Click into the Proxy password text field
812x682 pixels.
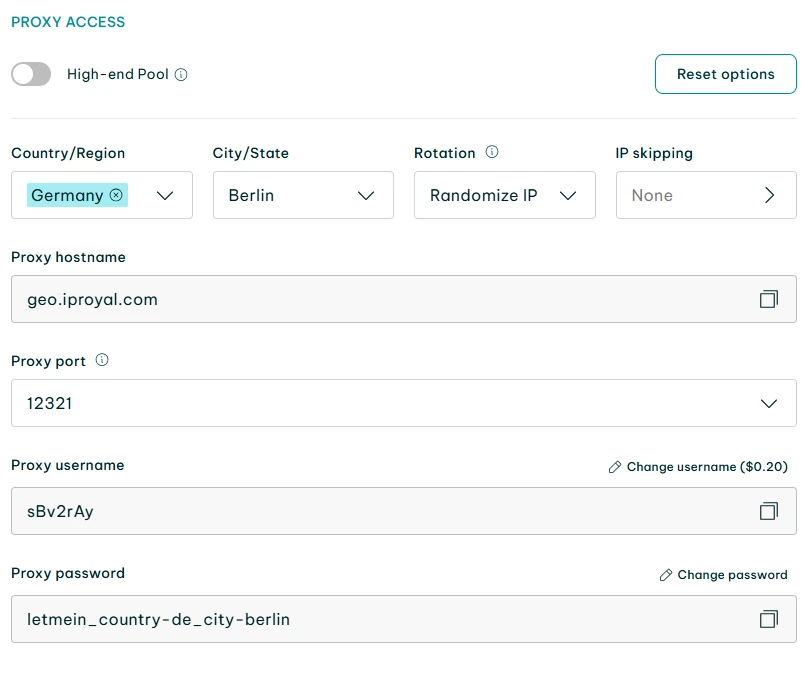point(380,619)
